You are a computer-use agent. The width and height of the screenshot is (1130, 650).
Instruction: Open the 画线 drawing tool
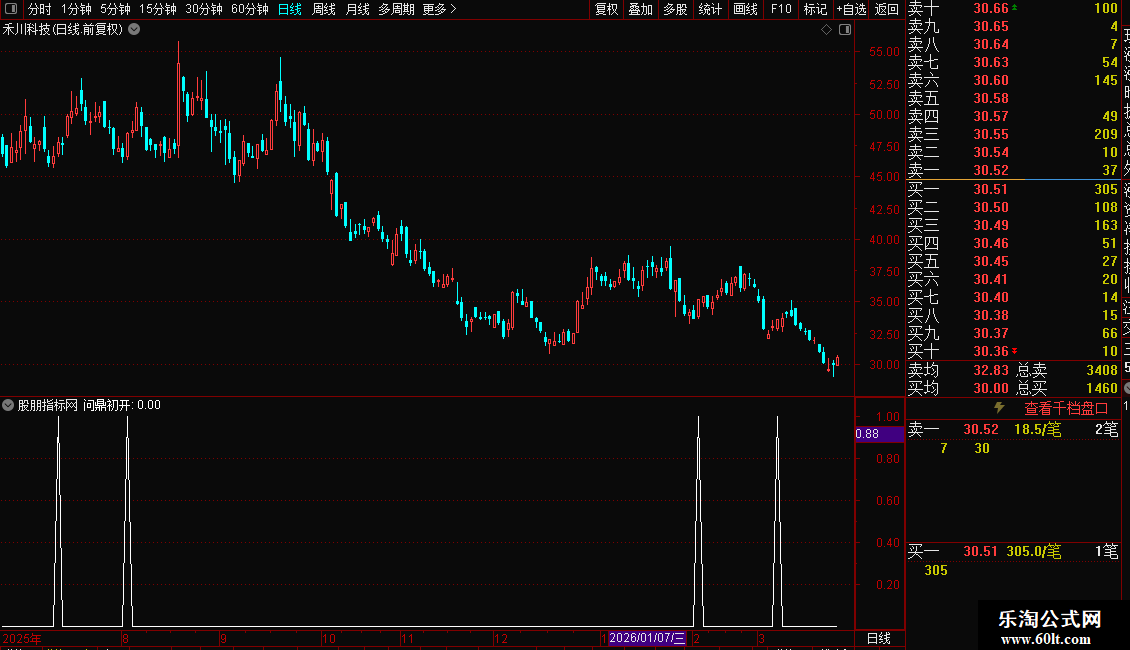tap(745, 9)
